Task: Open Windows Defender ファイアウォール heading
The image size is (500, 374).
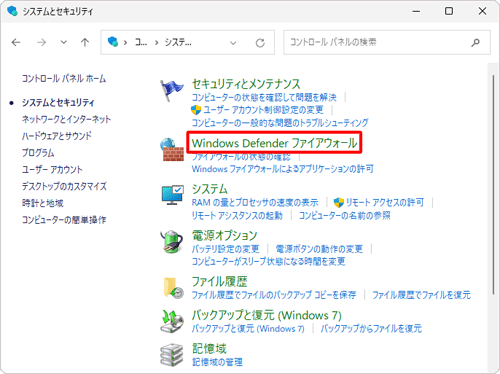Action: click(275, 143)
